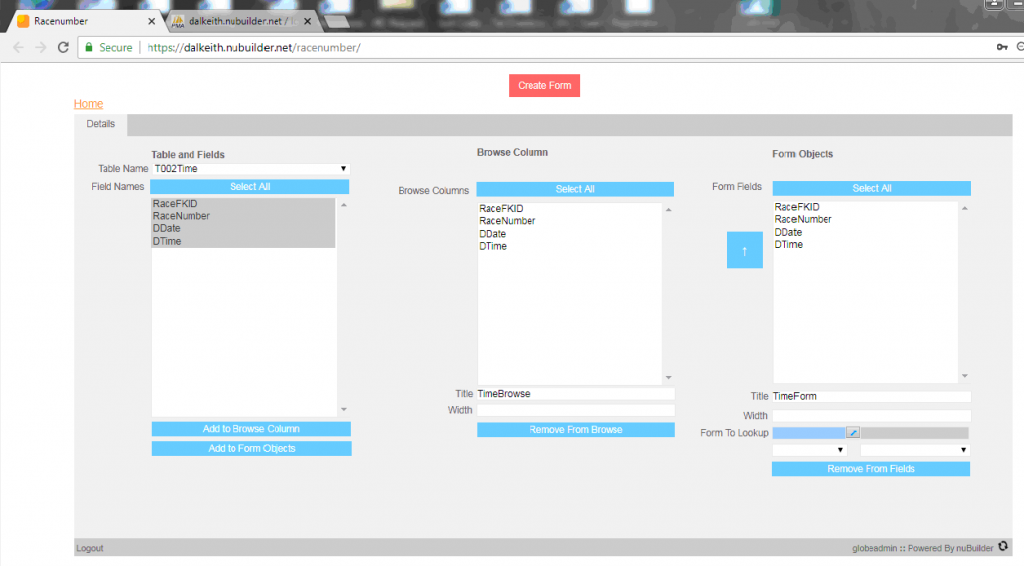
Task: Select RaceFKID in Field Names list
Action: pyautogui.click(x=243, y=204)
